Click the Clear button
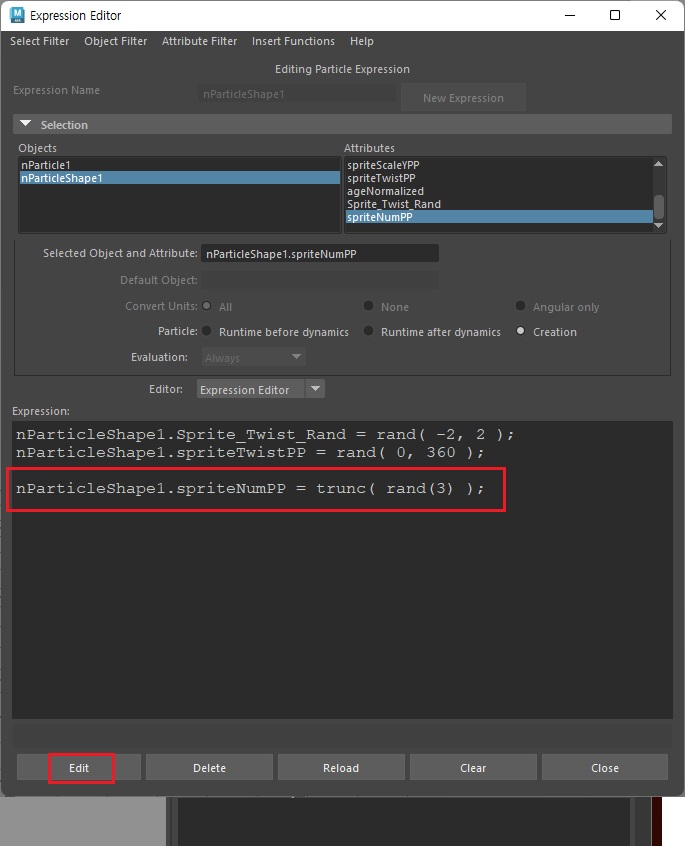This screenshot has width=685, height=846. [x=473, y=767]
